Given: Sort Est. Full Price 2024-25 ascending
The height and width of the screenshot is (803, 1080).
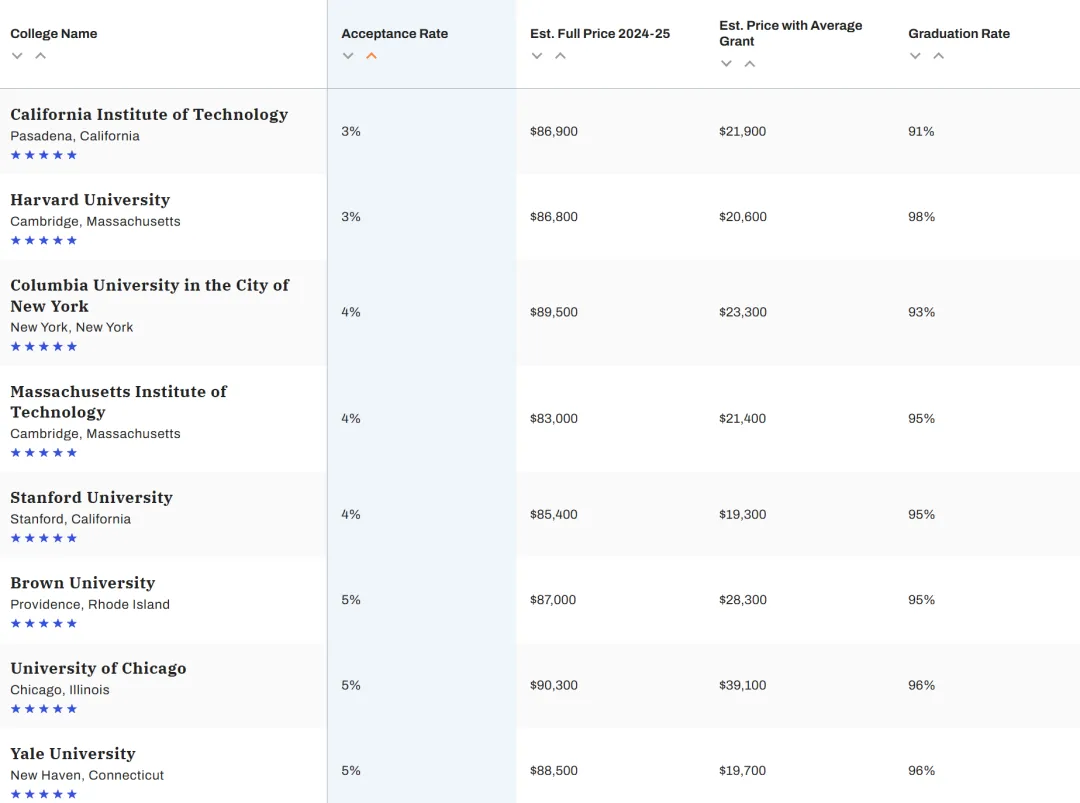Looking at the screenshot, I should (x=560, y=56).
